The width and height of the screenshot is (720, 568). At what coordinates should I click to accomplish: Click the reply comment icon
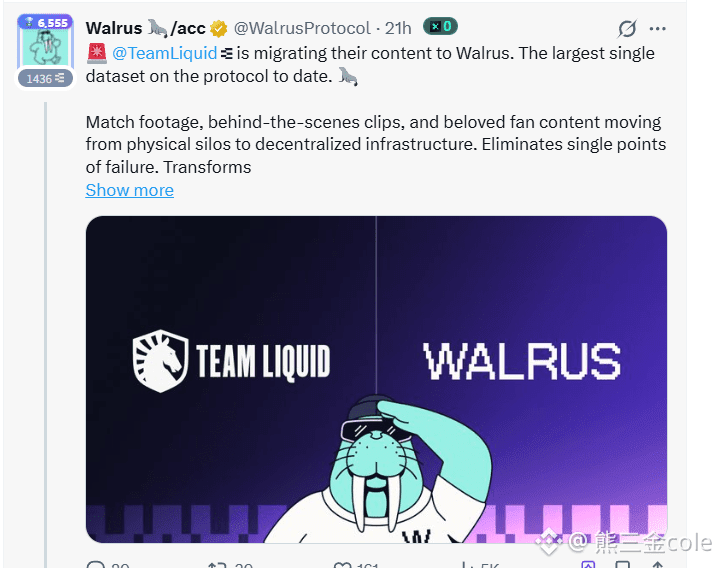tap(96, 564)
